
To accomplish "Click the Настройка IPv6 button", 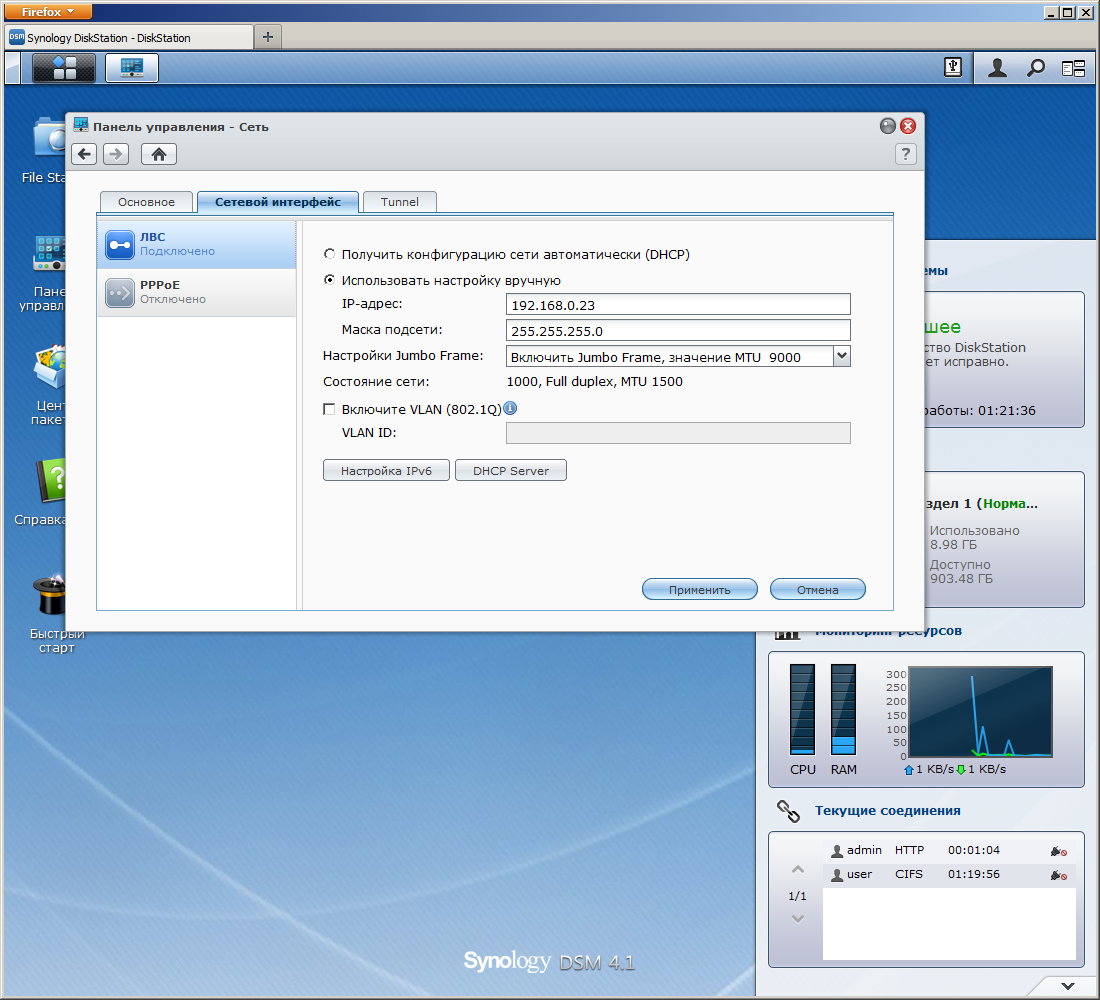I will pyautogui.click(x=386, y=470).
